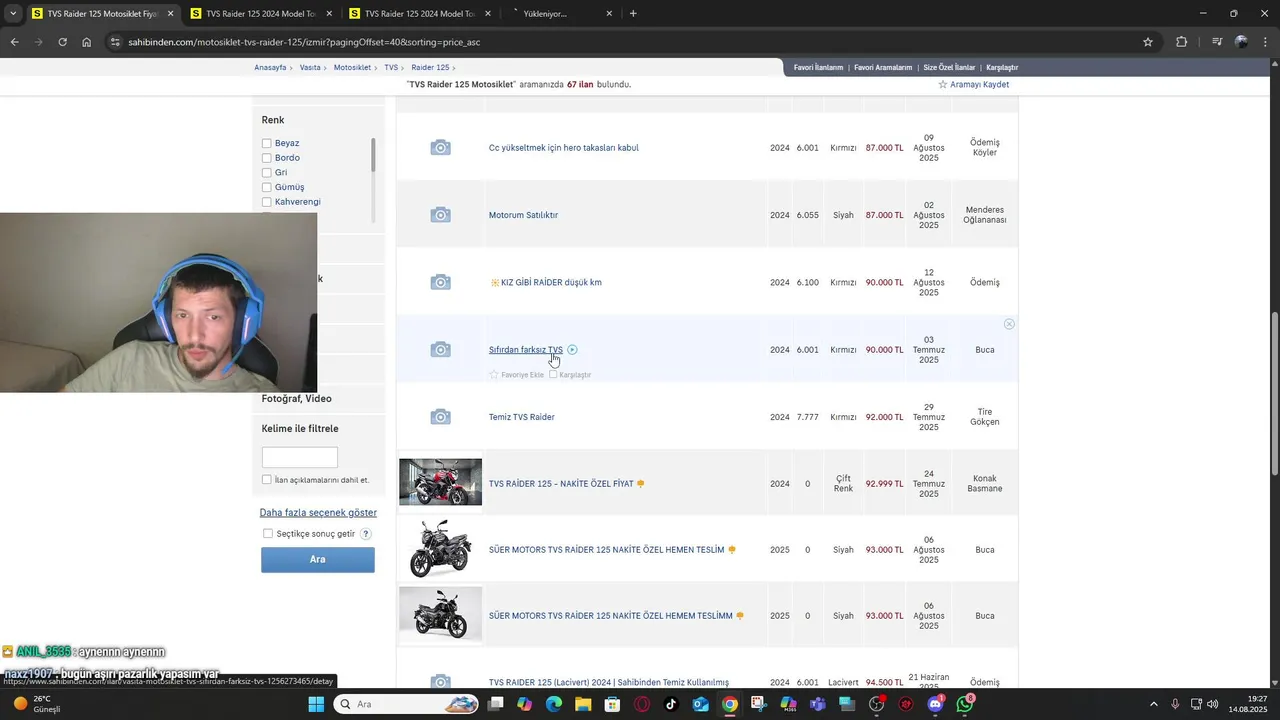Dismiss the Buca listing with circled X

click(x=1009, y=324)
